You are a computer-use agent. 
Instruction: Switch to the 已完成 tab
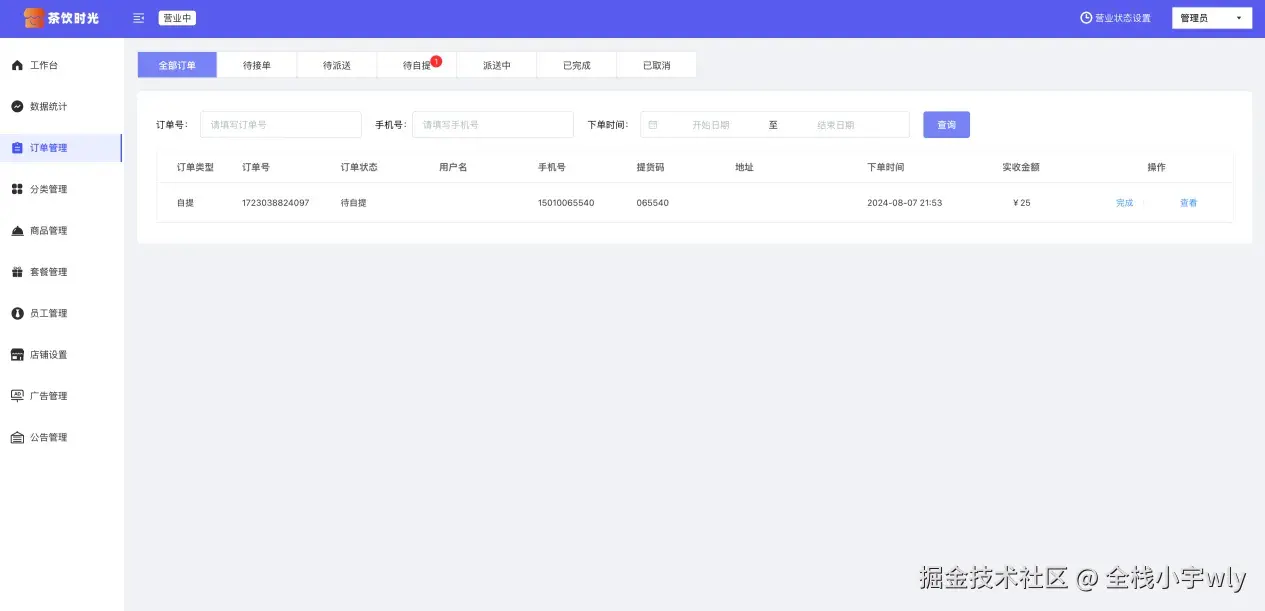(577, 65)
